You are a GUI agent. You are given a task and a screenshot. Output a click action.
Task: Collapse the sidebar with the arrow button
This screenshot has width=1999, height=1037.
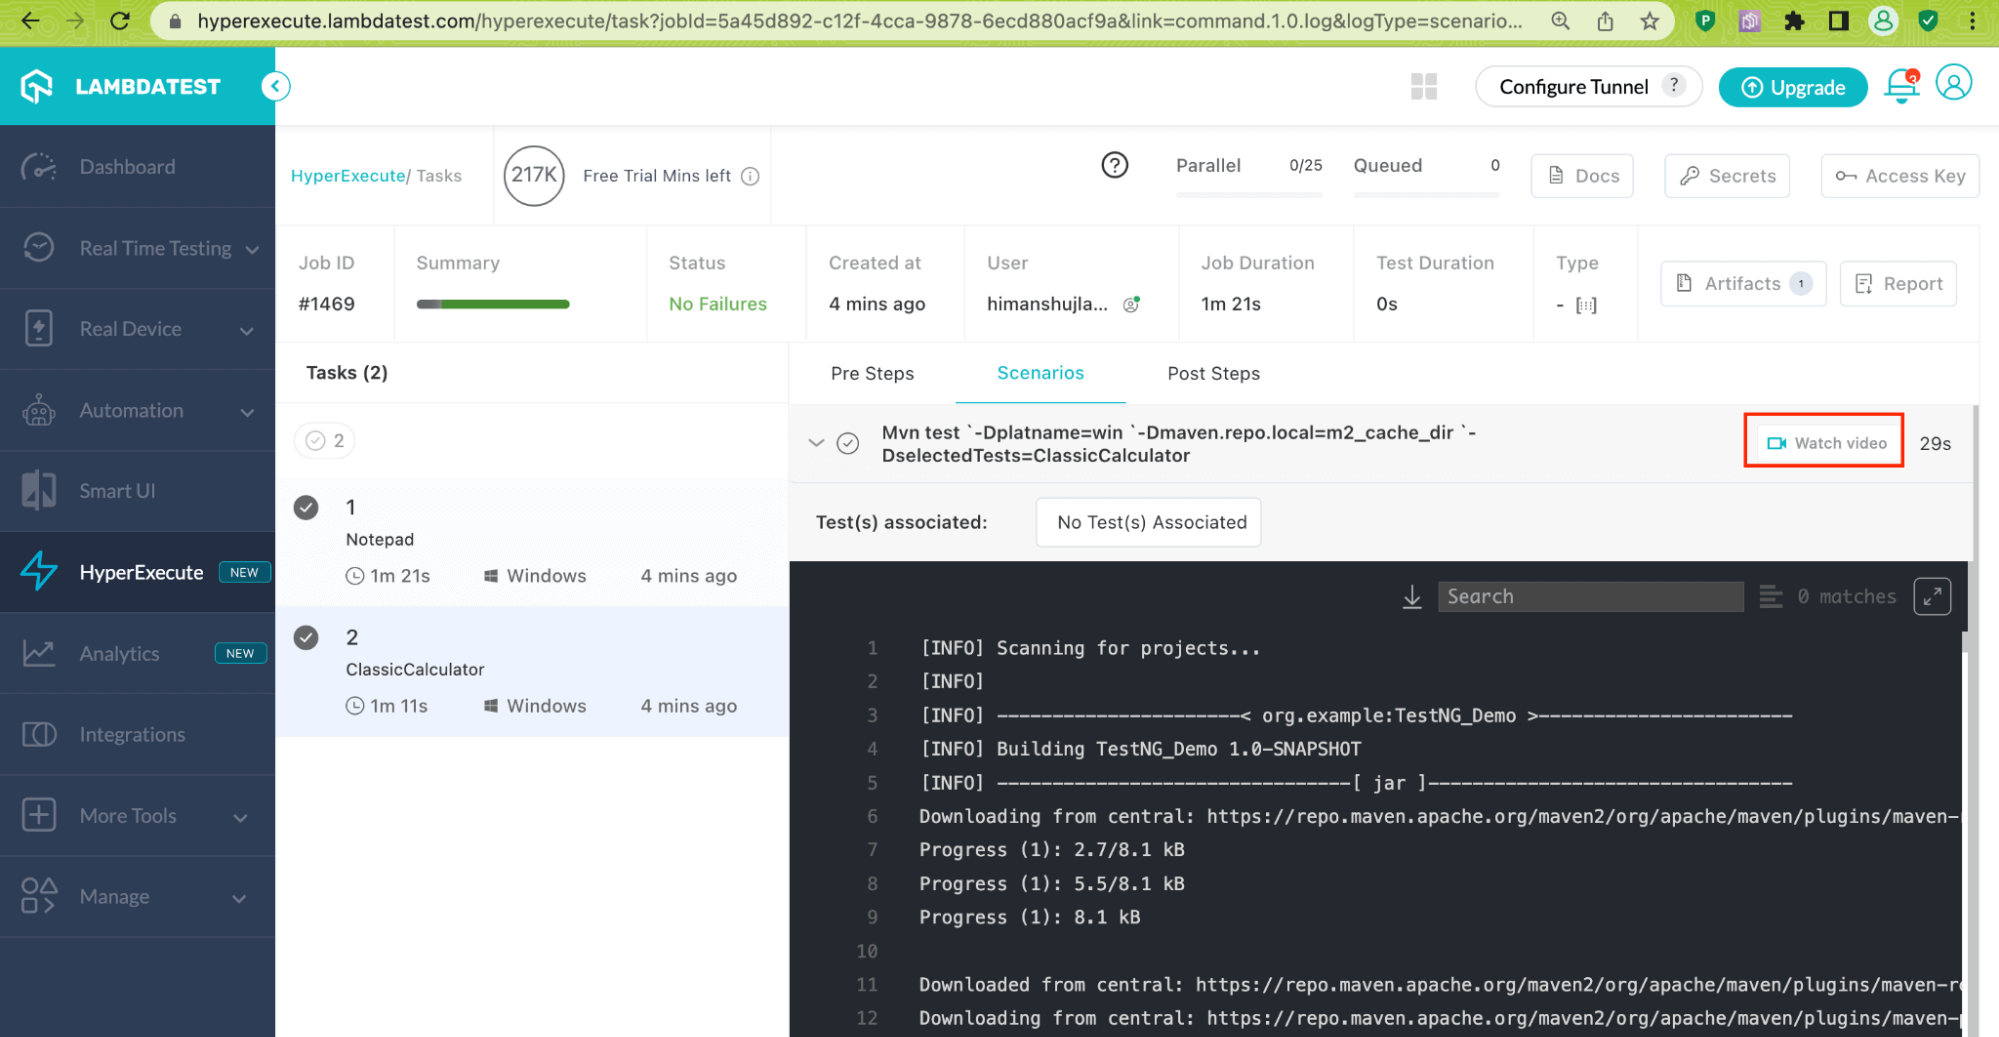(x=275, y=87)
